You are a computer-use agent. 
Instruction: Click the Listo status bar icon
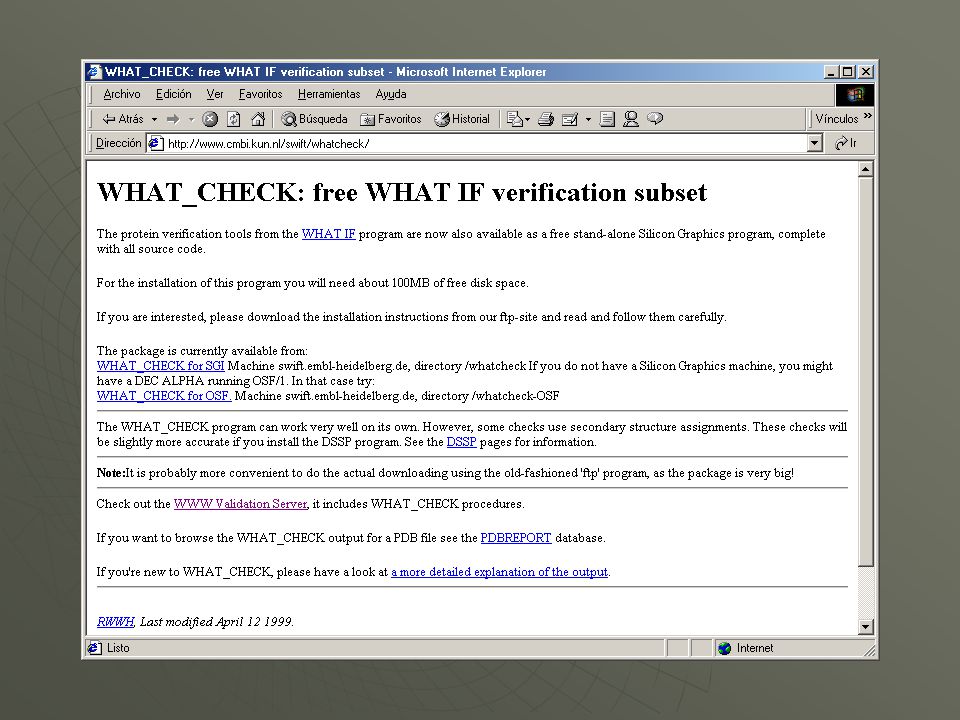coord(94,648)
